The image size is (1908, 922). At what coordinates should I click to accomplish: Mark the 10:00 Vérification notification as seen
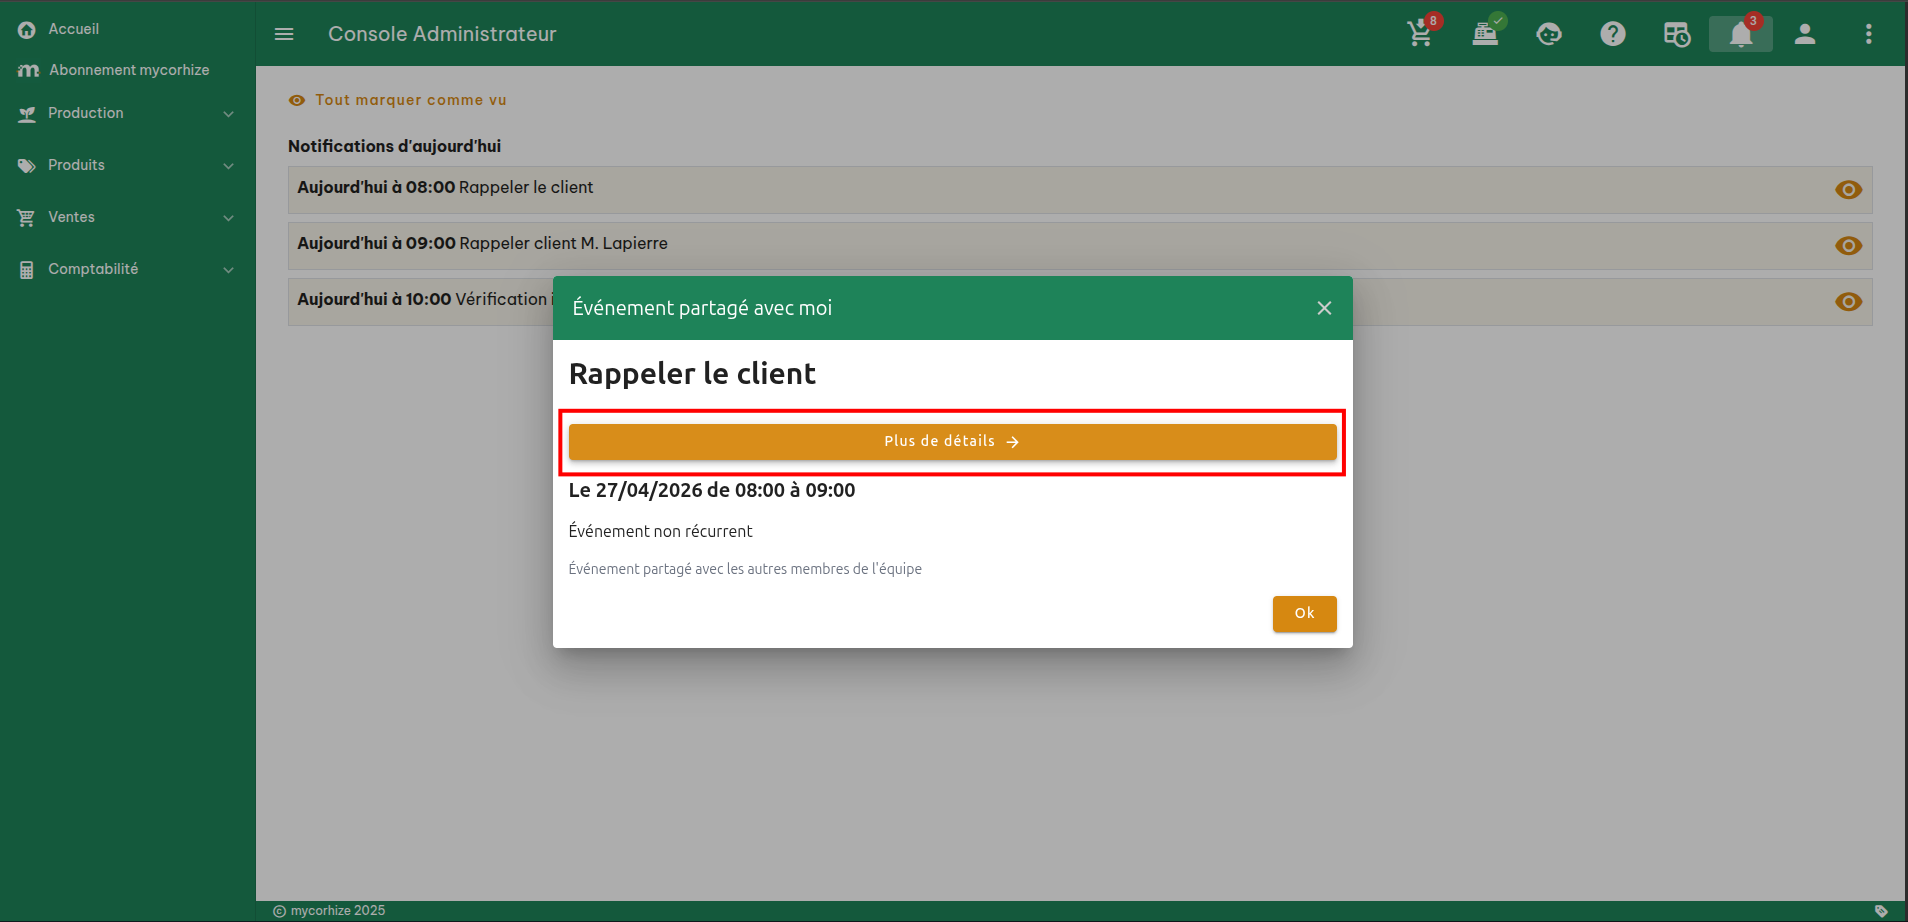[1849, 302]
